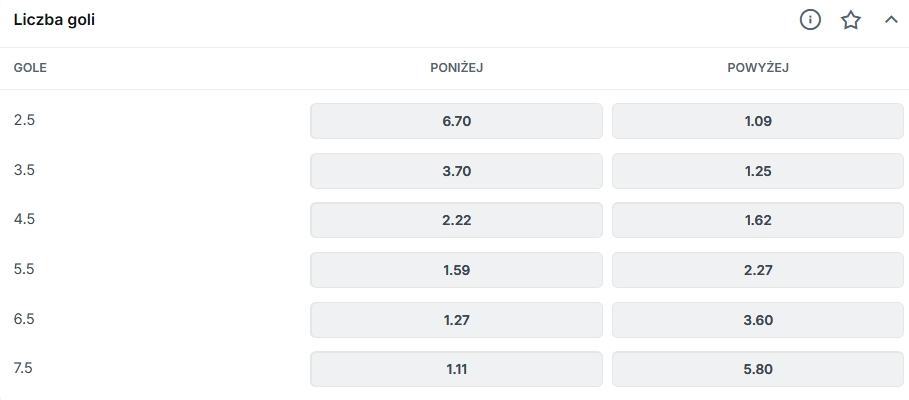Click the POWYŻEJ column header
This screenshot has width=909, height=400.
click(758, 68)
